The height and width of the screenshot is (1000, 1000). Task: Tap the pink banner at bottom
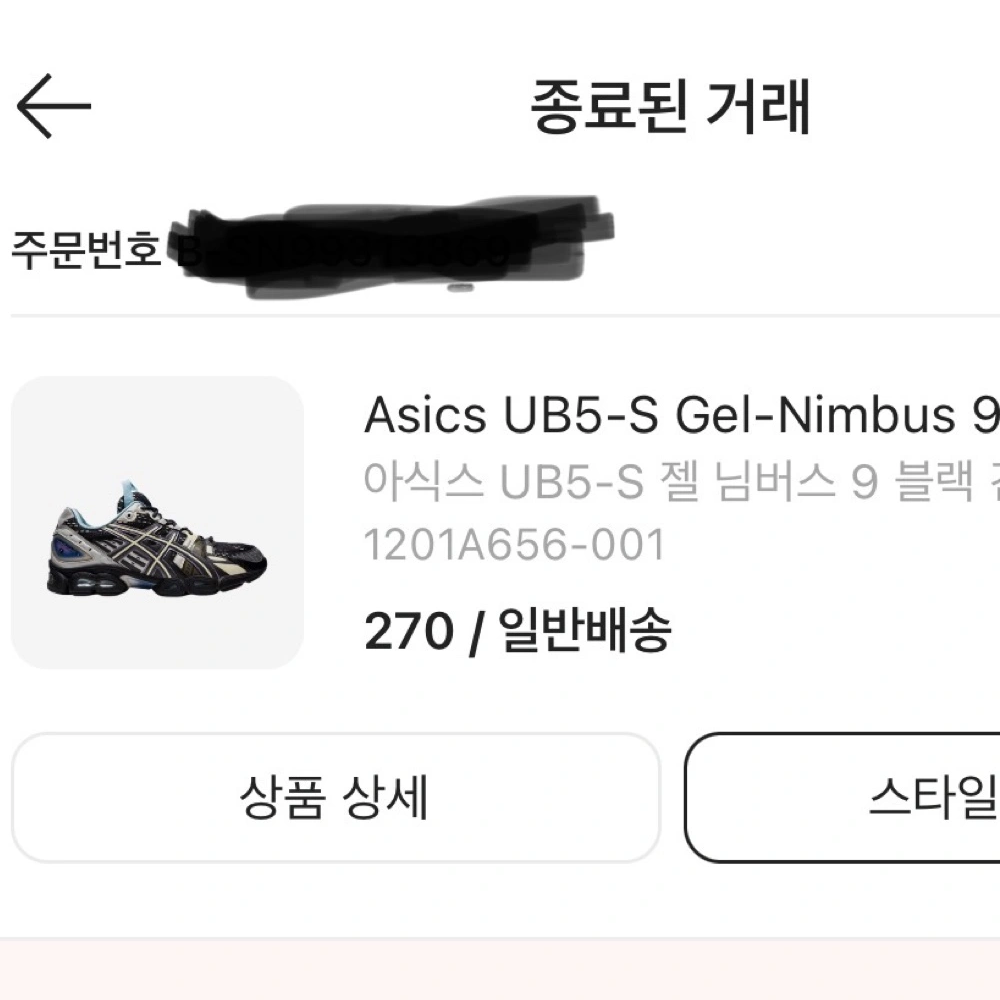click(500, 970)
